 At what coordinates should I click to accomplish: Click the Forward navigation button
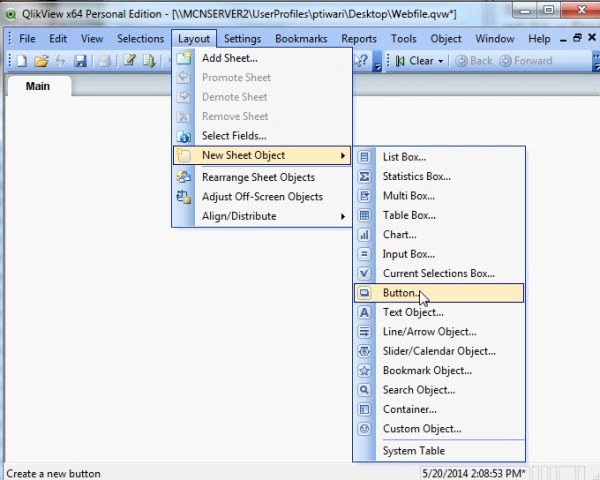click(526, 61)
